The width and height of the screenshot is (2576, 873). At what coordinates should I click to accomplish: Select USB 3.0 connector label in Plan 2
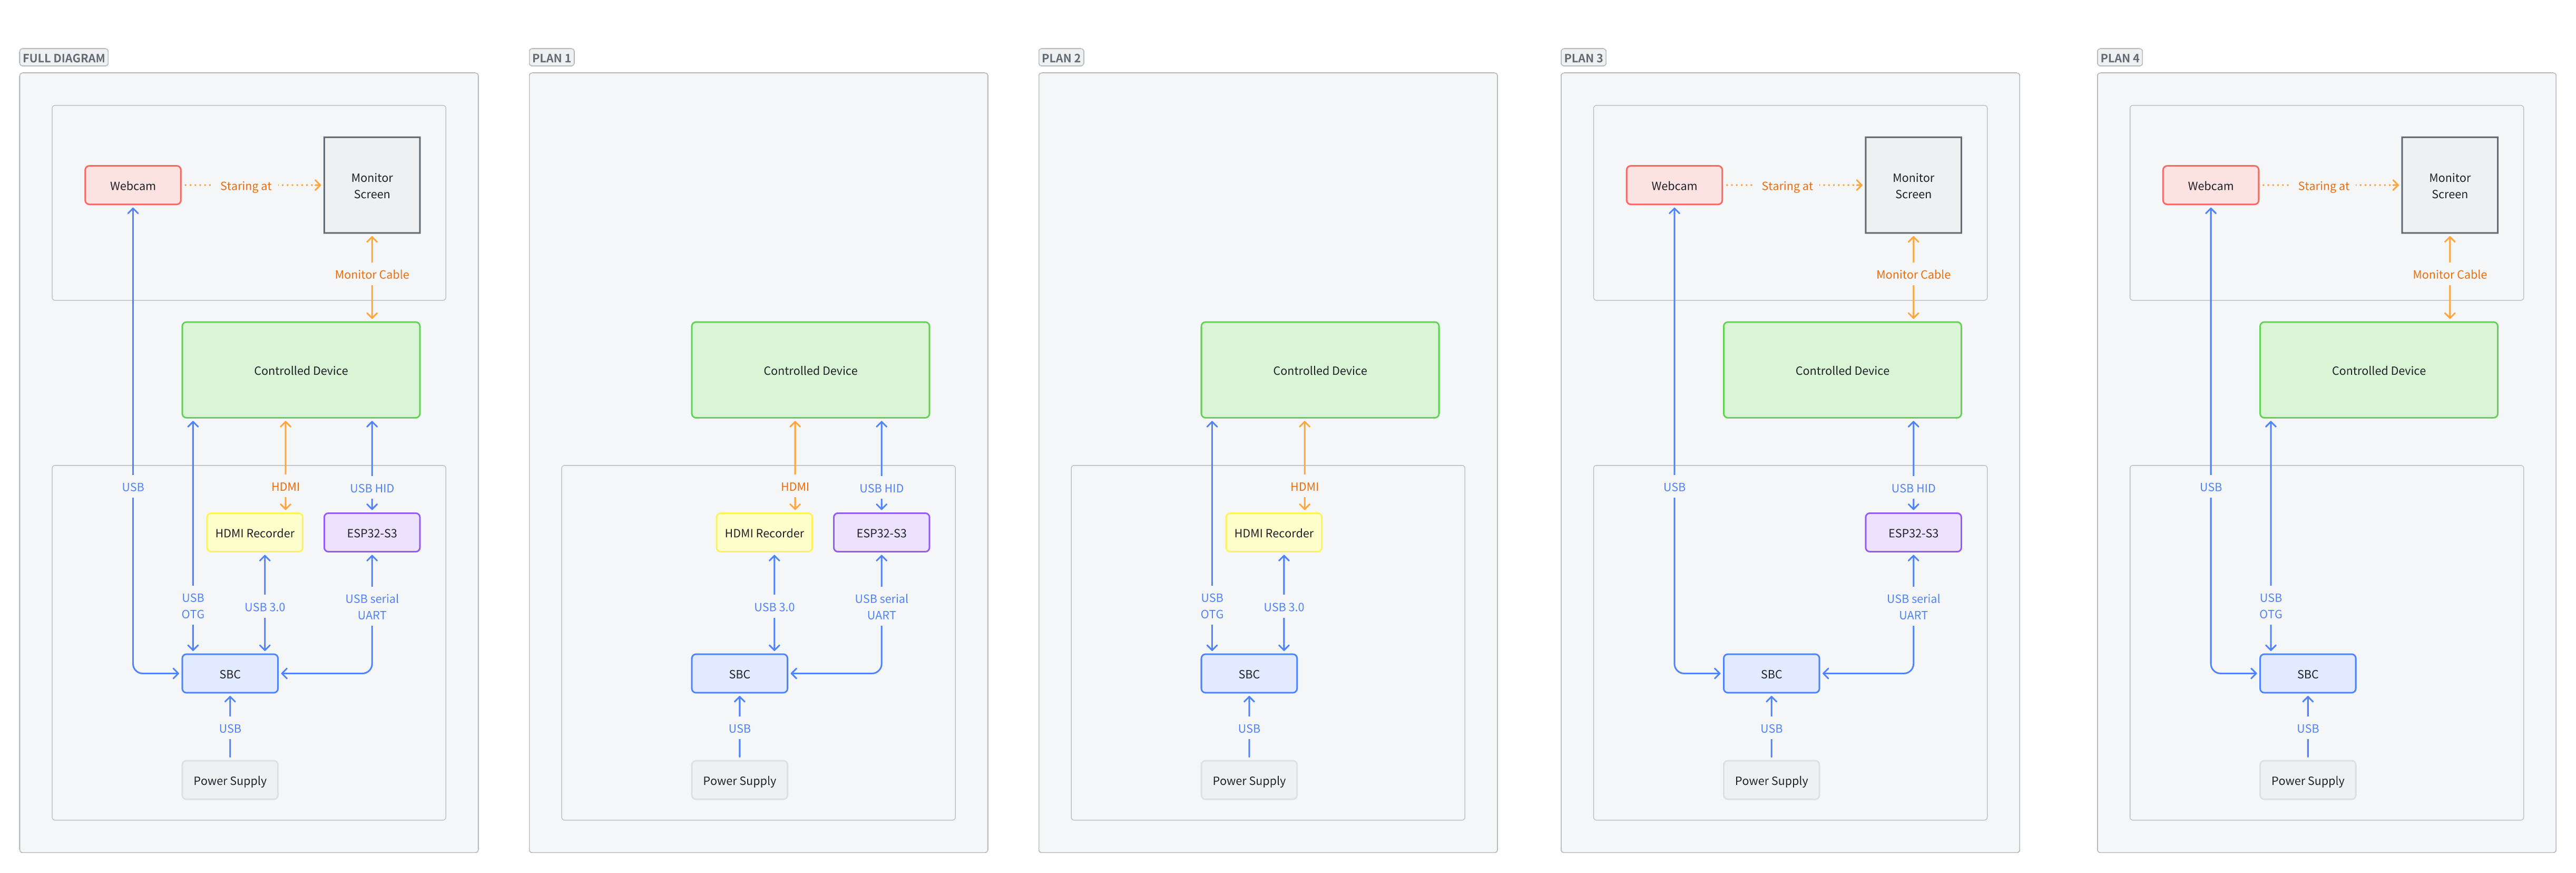click(1283, 607)
